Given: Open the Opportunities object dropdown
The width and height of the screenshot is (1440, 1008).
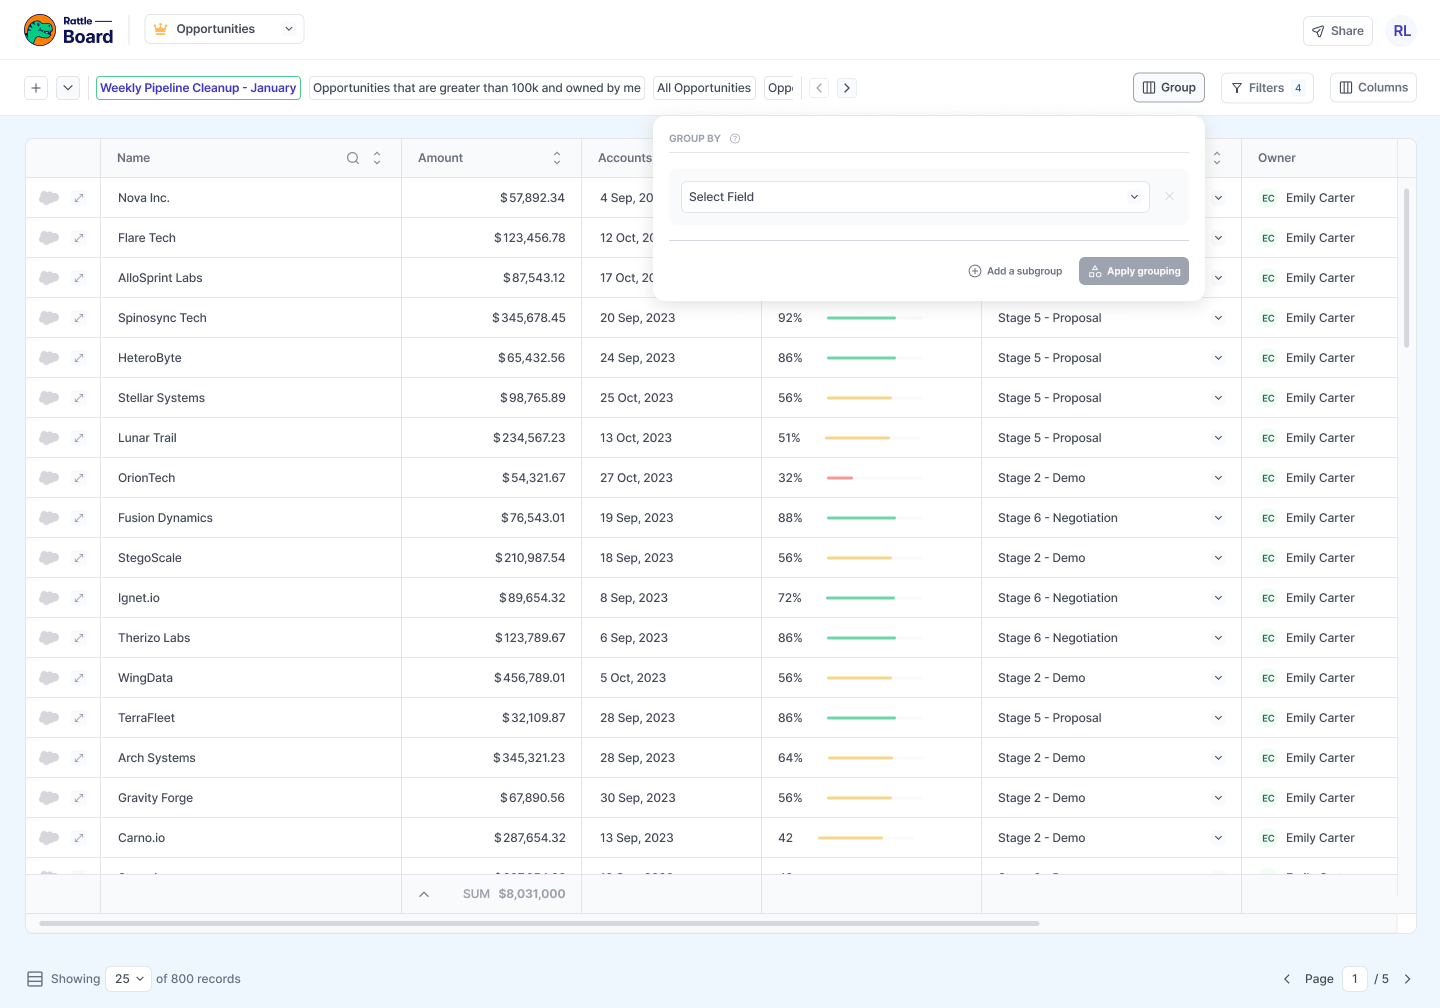Looking at the screenshot, I should coord(224,29).
